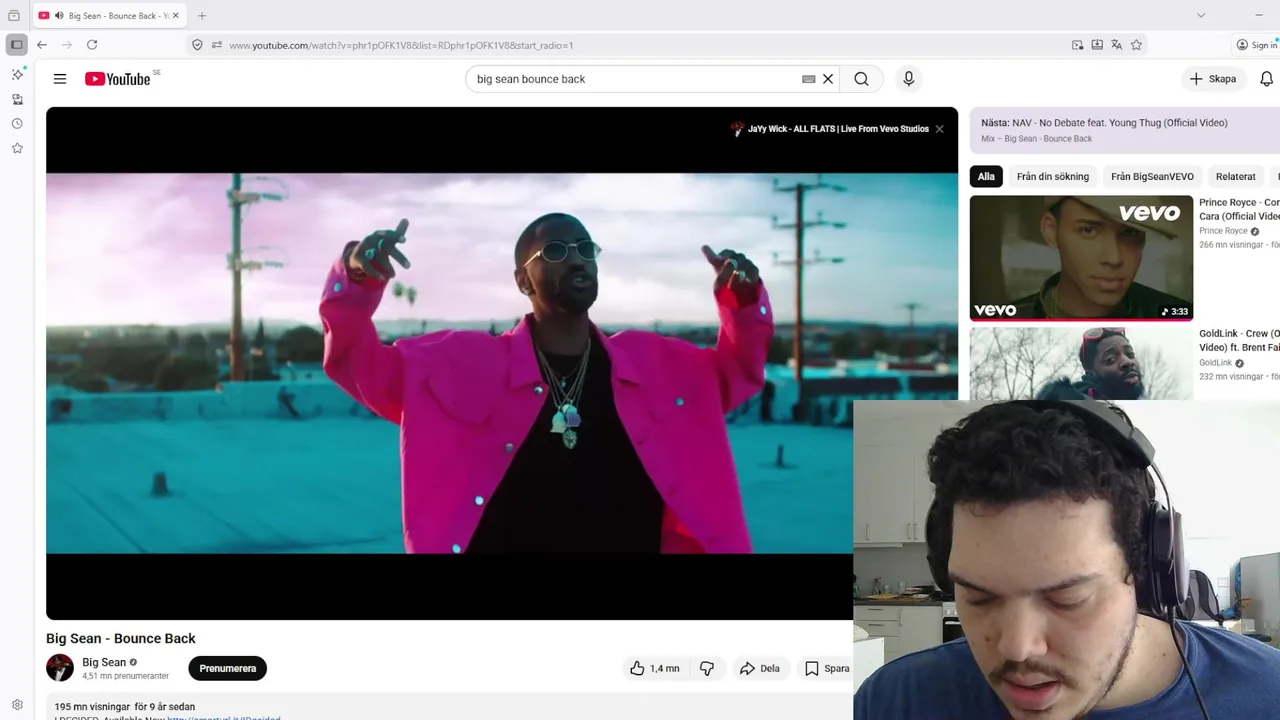The width and height of the screenshot is (1280, 720).
Task: Open the JaYy Wick ALL FLATS suggested video
Action: [x=837, y=129]
